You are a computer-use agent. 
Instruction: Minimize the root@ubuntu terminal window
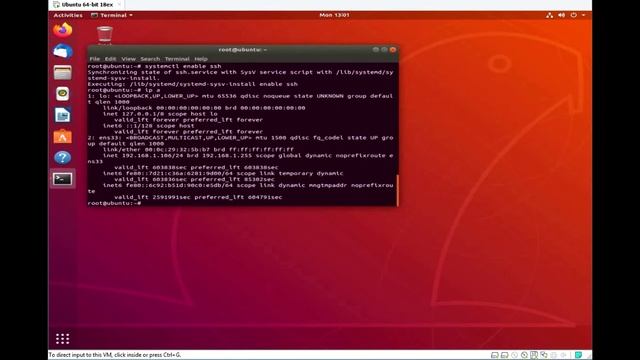(x=376, y=49)
